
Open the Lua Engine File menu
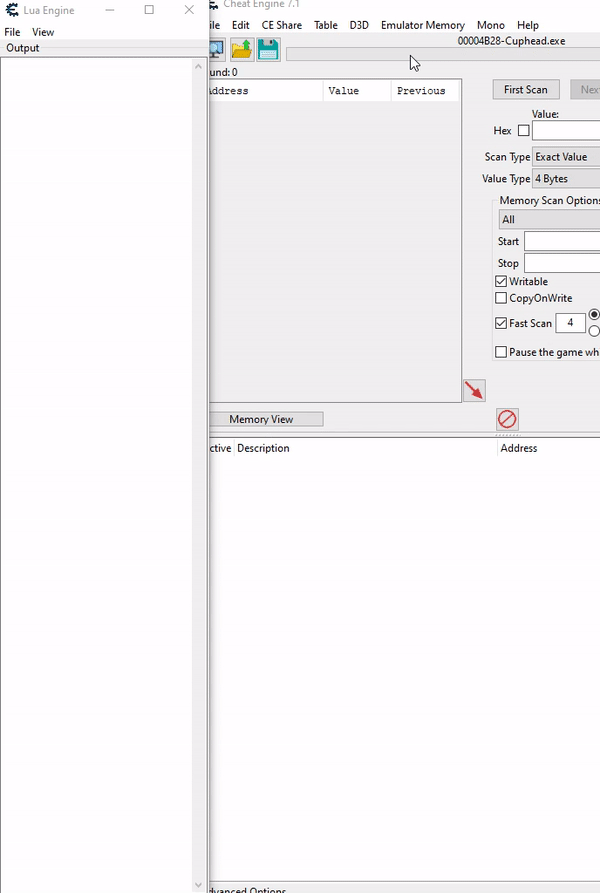(12, 32)
